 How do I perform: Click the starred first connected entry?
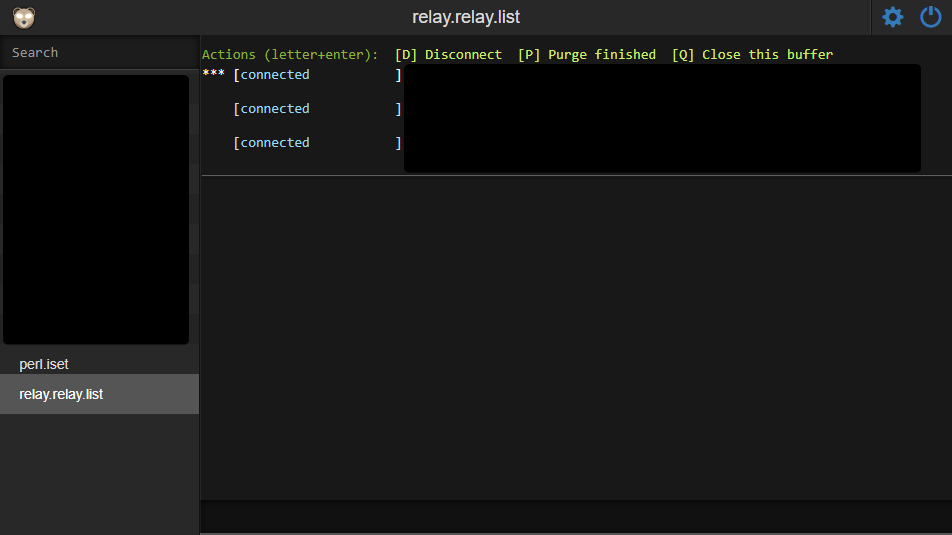tap(302, 75)
